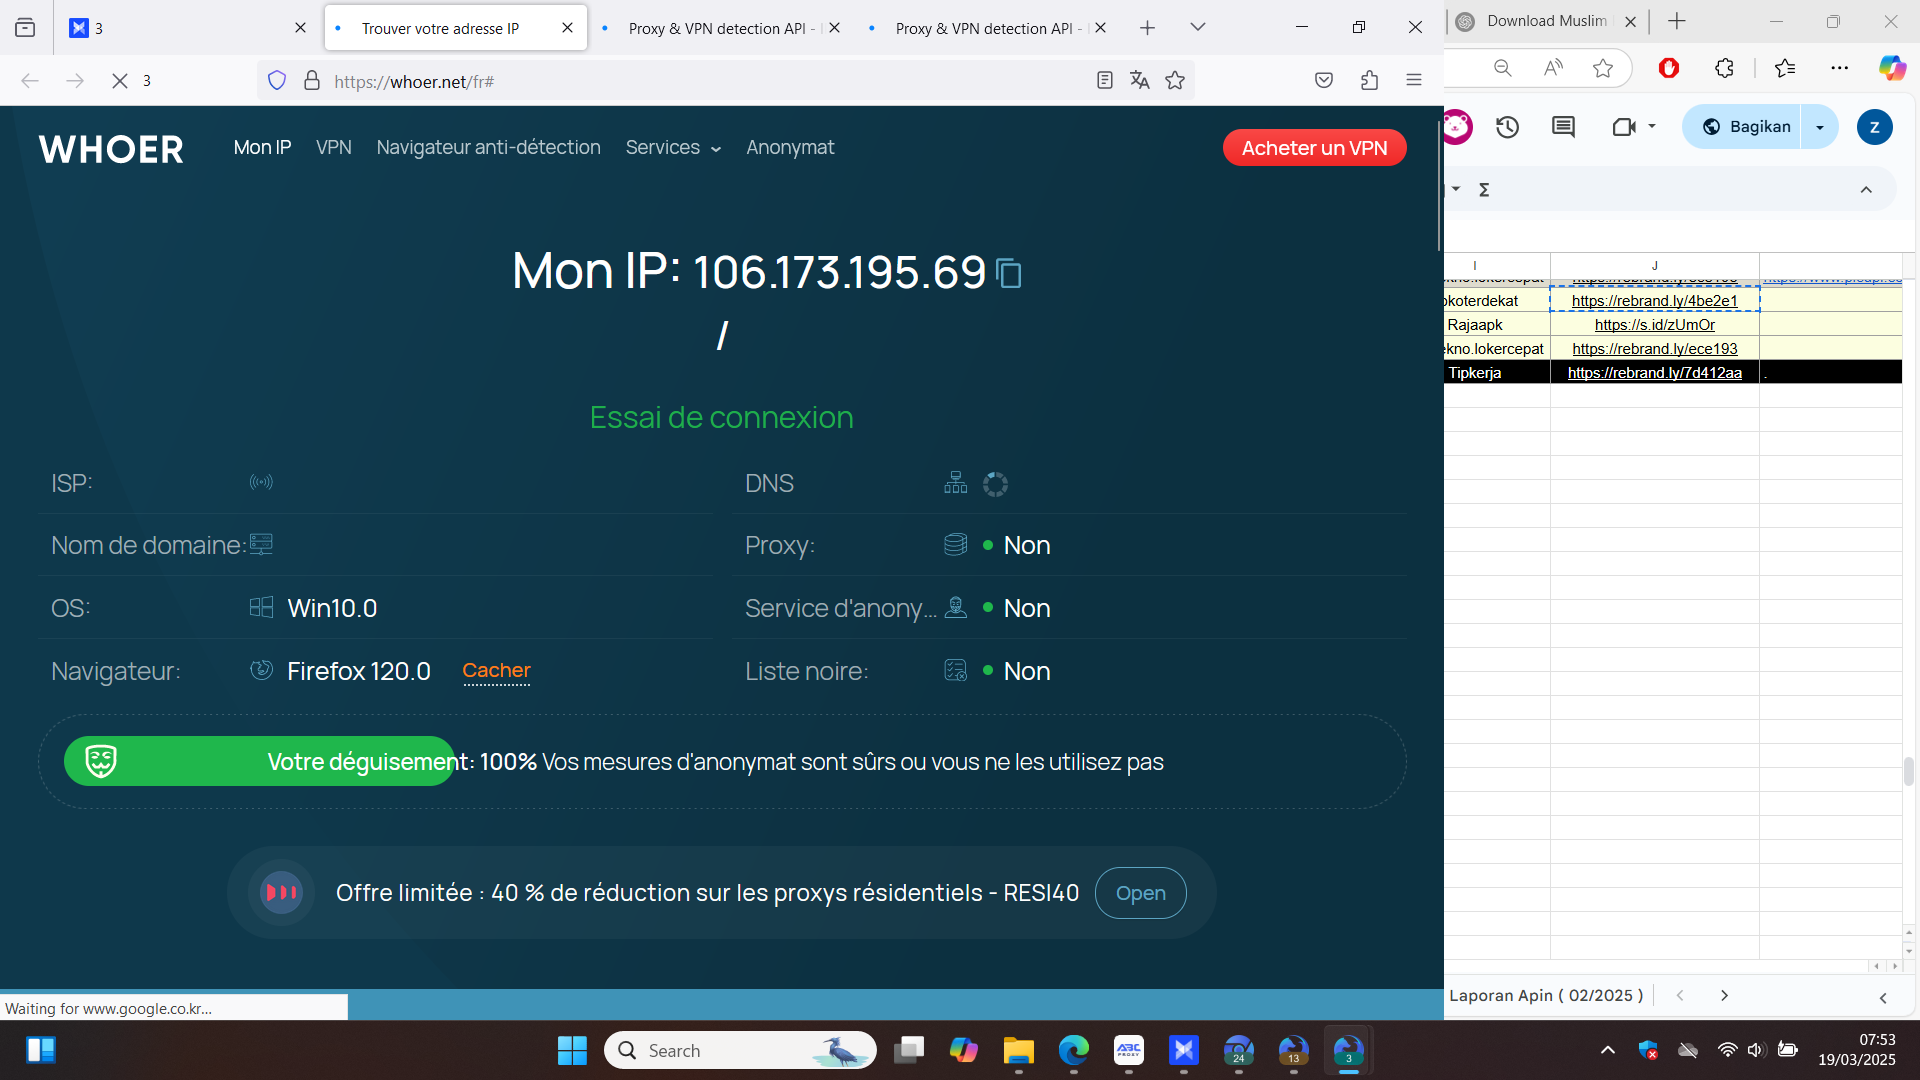
Task: Click the Firefox address bar URL
Action: (414, 82)
